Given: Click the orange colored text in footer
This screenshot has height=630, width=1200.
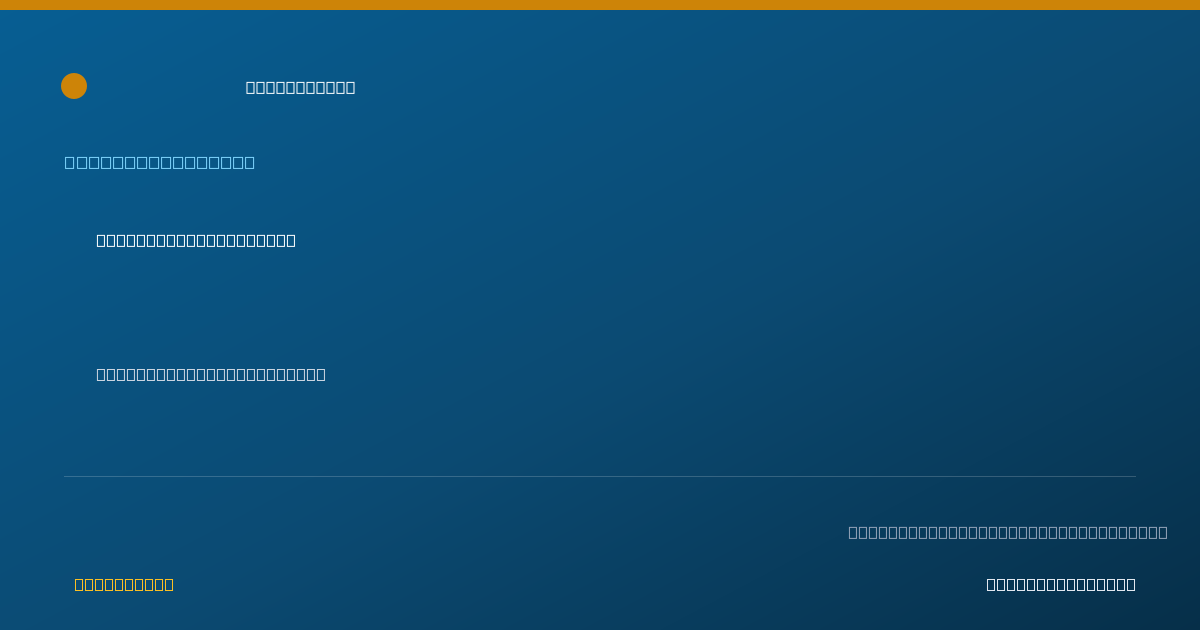Looking at the screenshot, I should pos(124,584).
